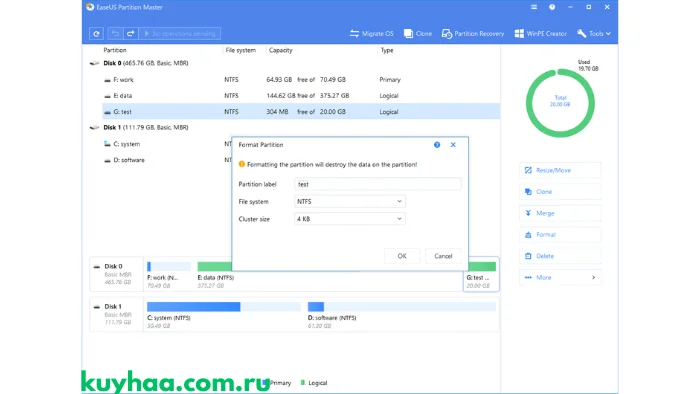Cancel the Format Partition dialog
The width and height of the screenshot is (700, 394).
443,256
